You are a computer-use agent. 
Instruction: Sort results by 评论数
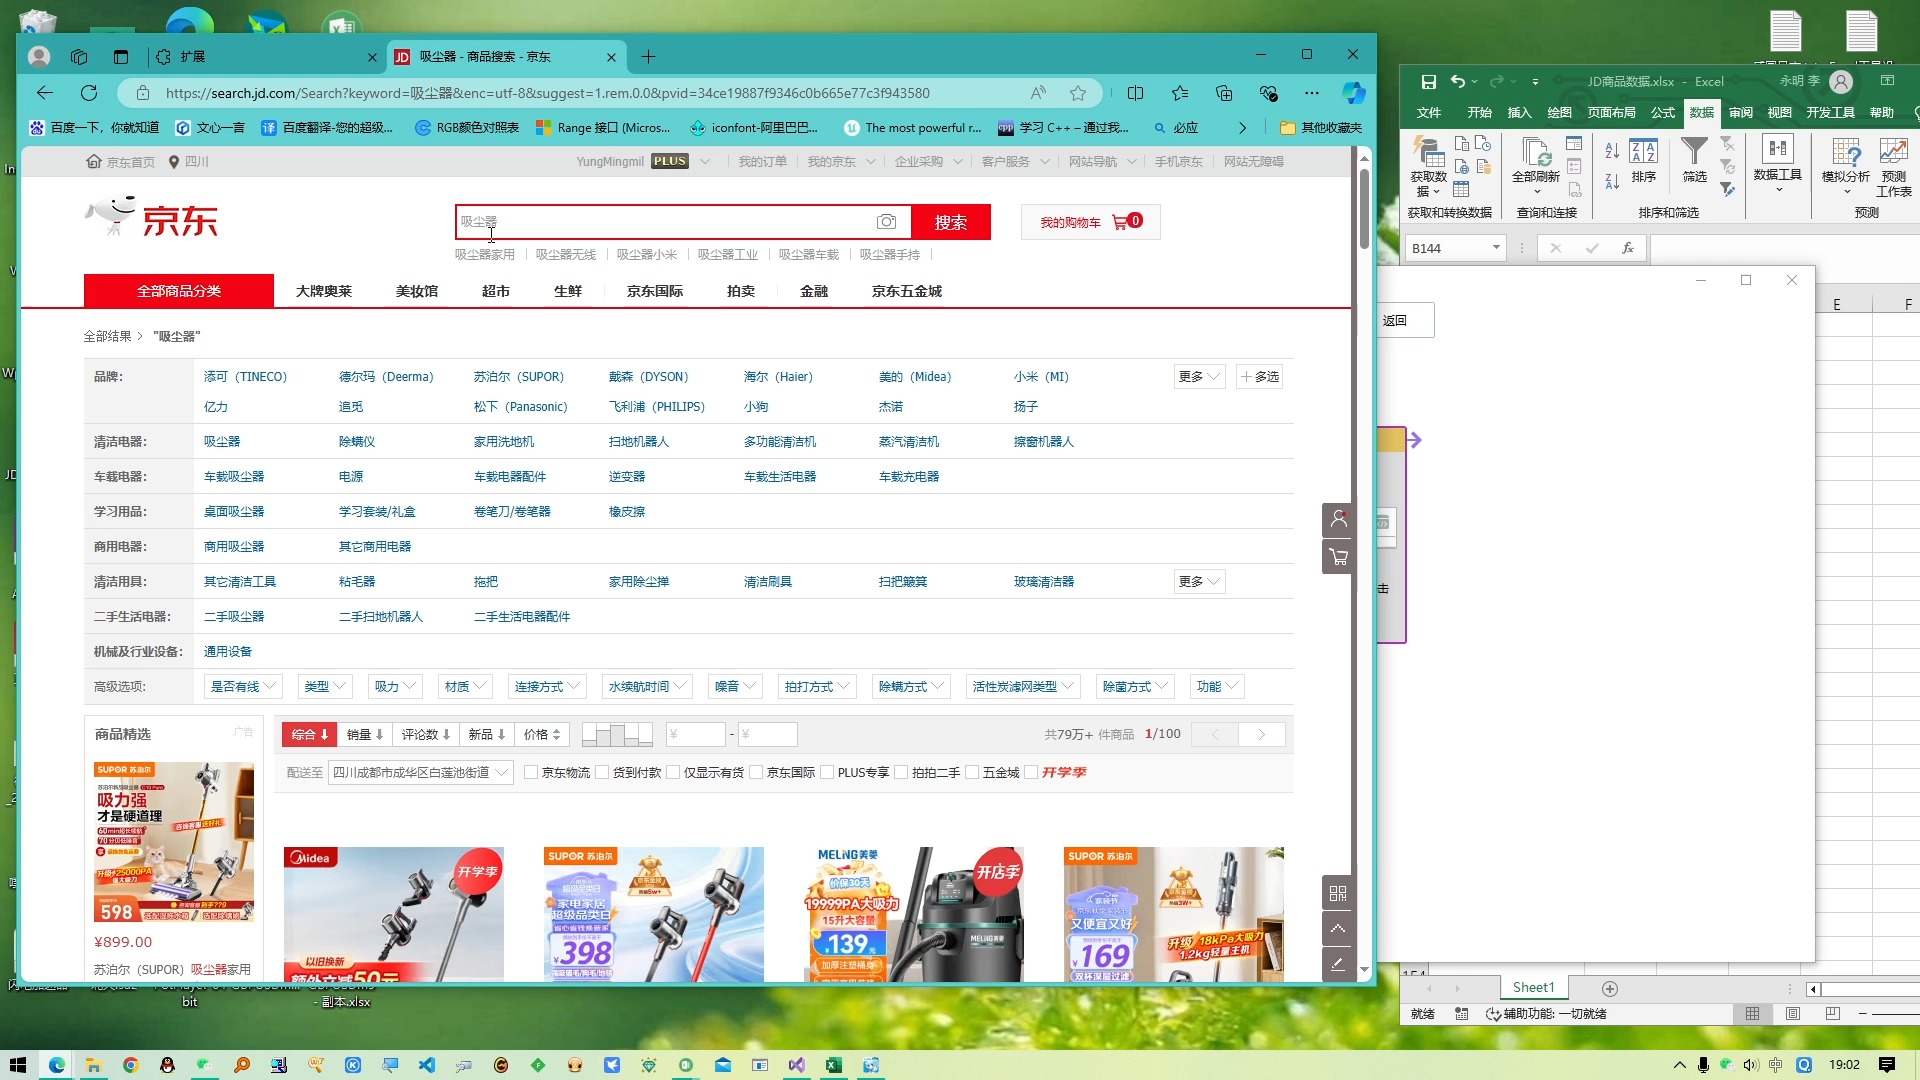426,735
